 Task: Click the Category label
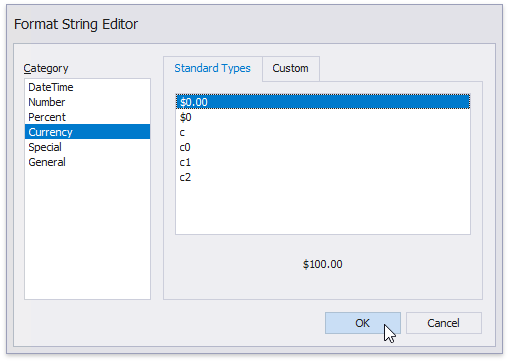(x=46, y=68)
